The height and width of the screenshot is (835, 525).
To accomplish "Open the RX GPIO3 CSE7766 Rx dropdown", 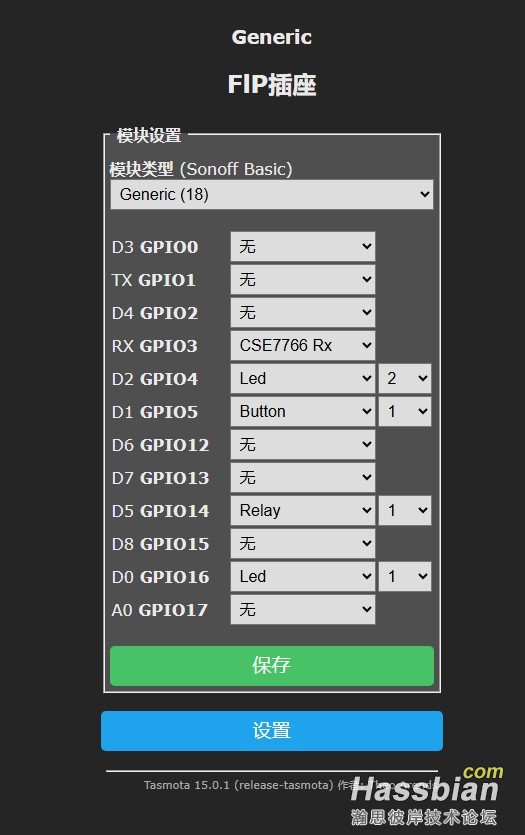I will [x=302, y=346].
